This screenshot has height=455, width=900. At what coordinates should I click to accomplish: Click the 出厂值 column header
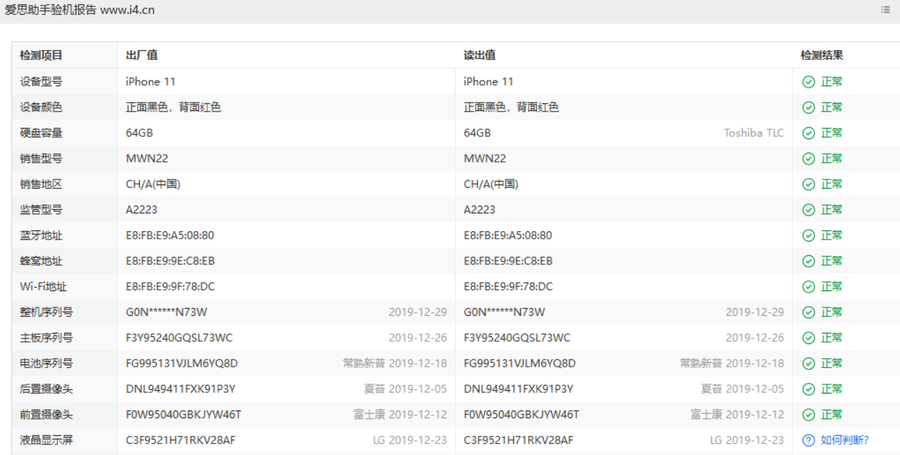click(141, 56)
